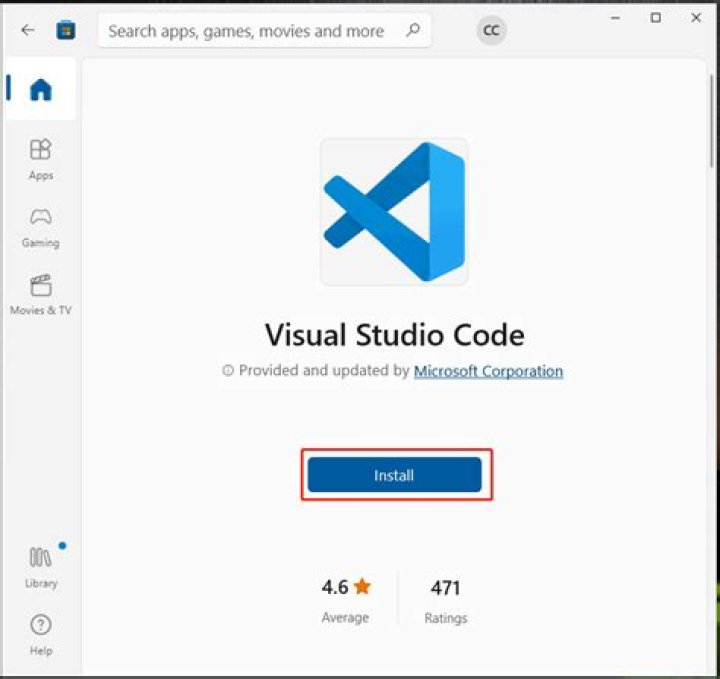Click the 4.6 average rating star
720x679 pixels.
pyautogui.click(x=362, y=586)
